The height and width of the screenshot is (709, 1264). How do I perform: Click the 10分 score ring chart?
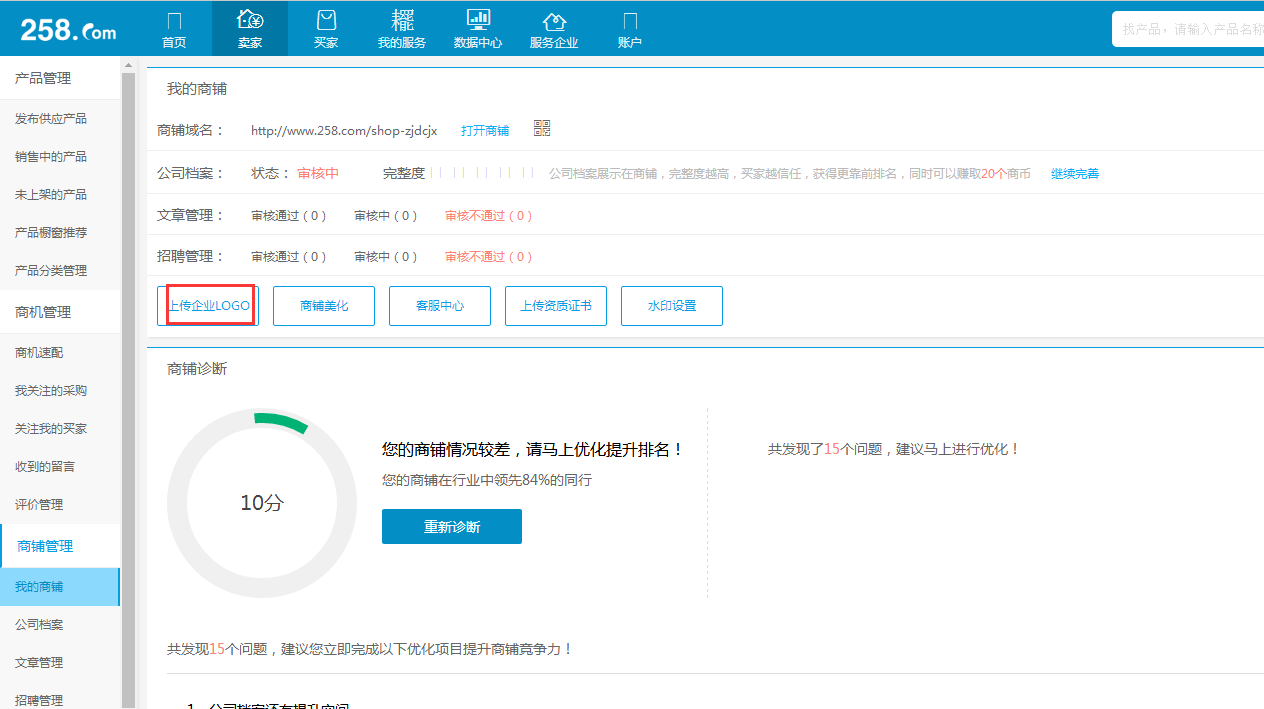pyautogui.click(x=262, y=503)
